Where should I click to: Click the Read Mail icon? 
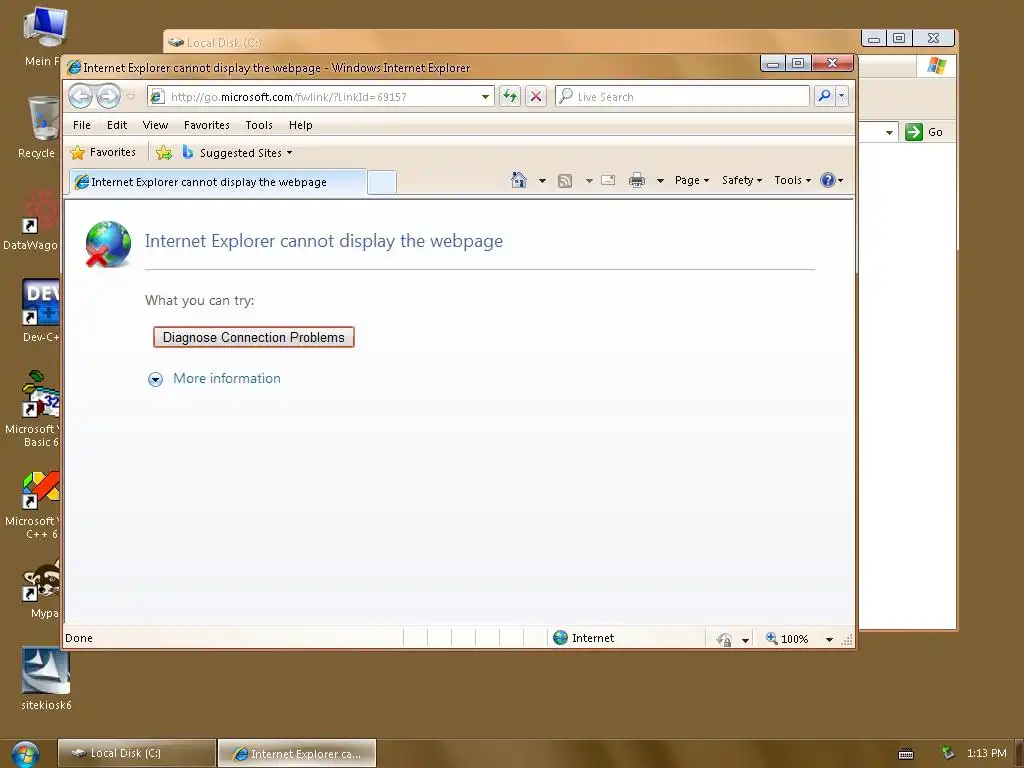pos(608,180)
